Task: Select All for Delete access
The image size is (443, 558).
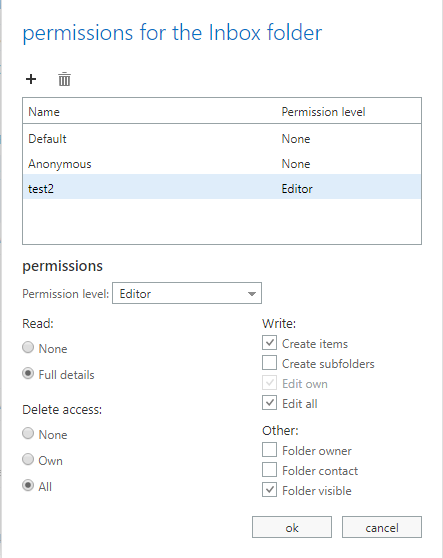Action: [28, 485]
